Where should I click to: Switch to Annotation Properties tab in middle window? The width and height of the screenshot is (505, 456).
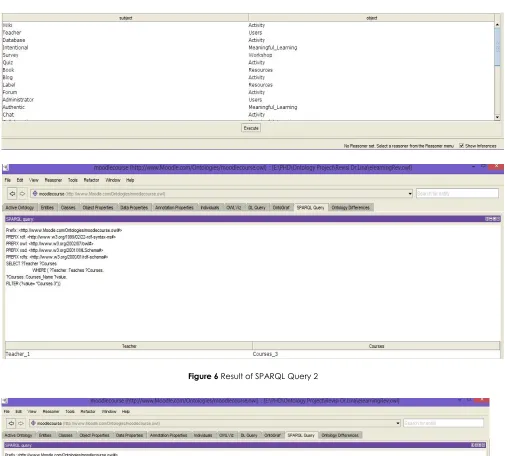coord(174,208)
